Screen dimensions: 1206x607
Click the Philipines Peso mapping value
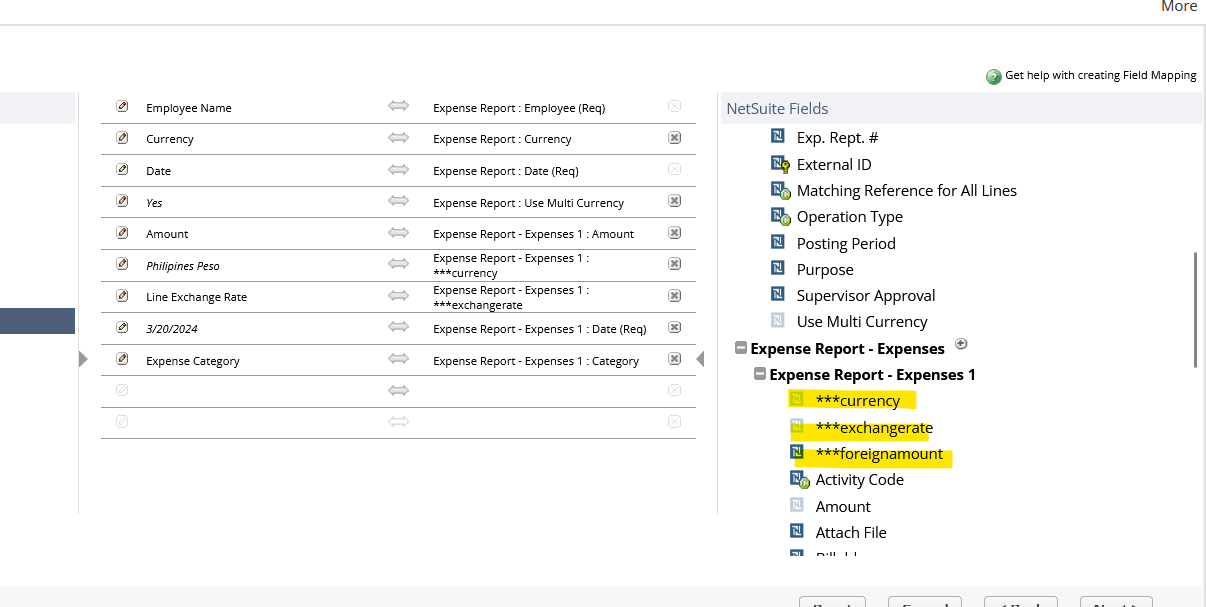tap(183, 266)
